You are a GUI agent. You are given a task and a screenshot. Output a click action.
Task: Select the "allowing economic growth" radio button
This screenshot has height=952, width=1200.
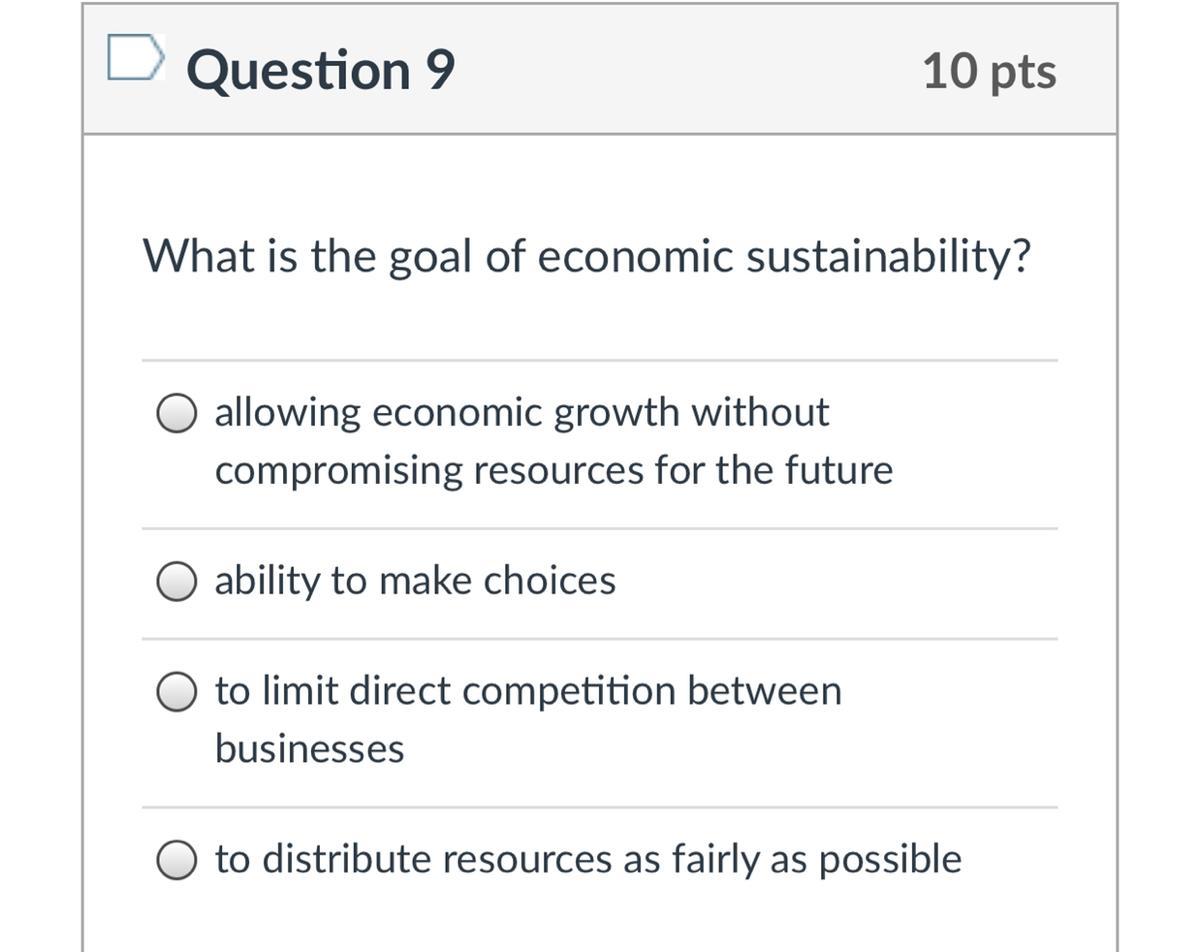176,414
